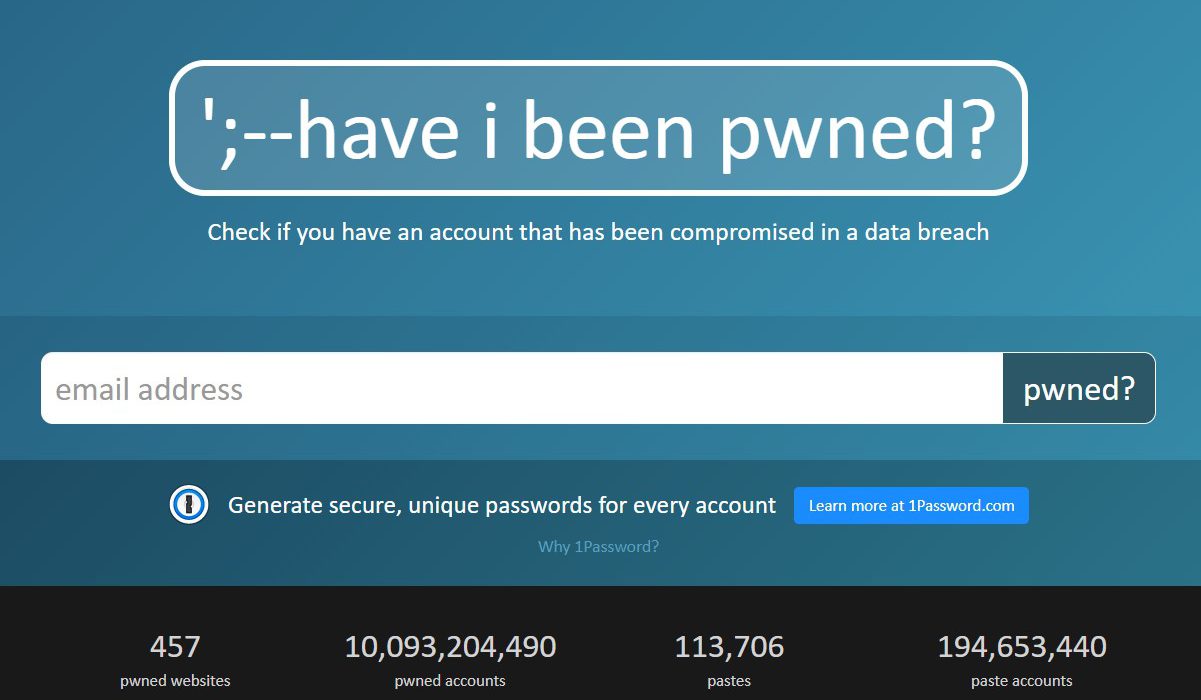Focus the email address input field
The height and width of the screenshot is (700, 1201).
[x=521, y=389]
